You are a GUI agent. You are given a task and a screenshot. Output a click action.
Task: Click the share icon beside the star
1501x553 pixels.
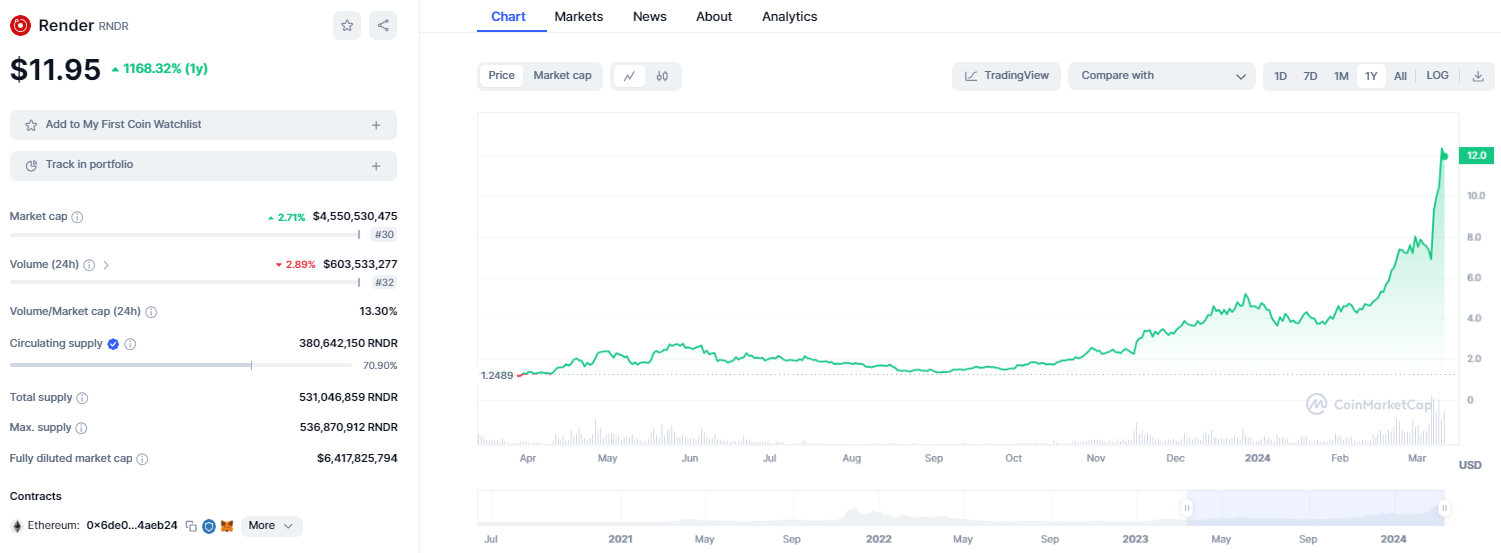(x=383, y=26)
